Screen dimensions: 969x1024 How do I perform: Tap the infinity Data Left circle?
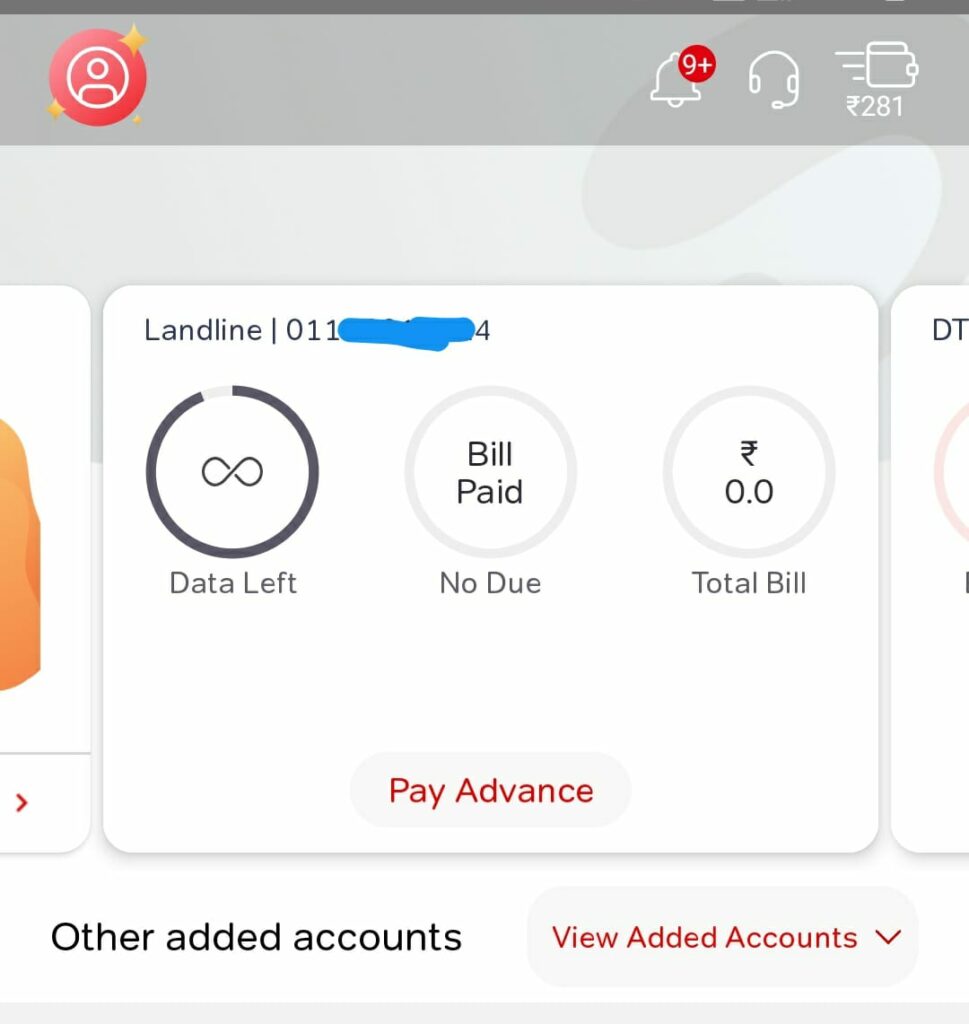click(232, 472)
